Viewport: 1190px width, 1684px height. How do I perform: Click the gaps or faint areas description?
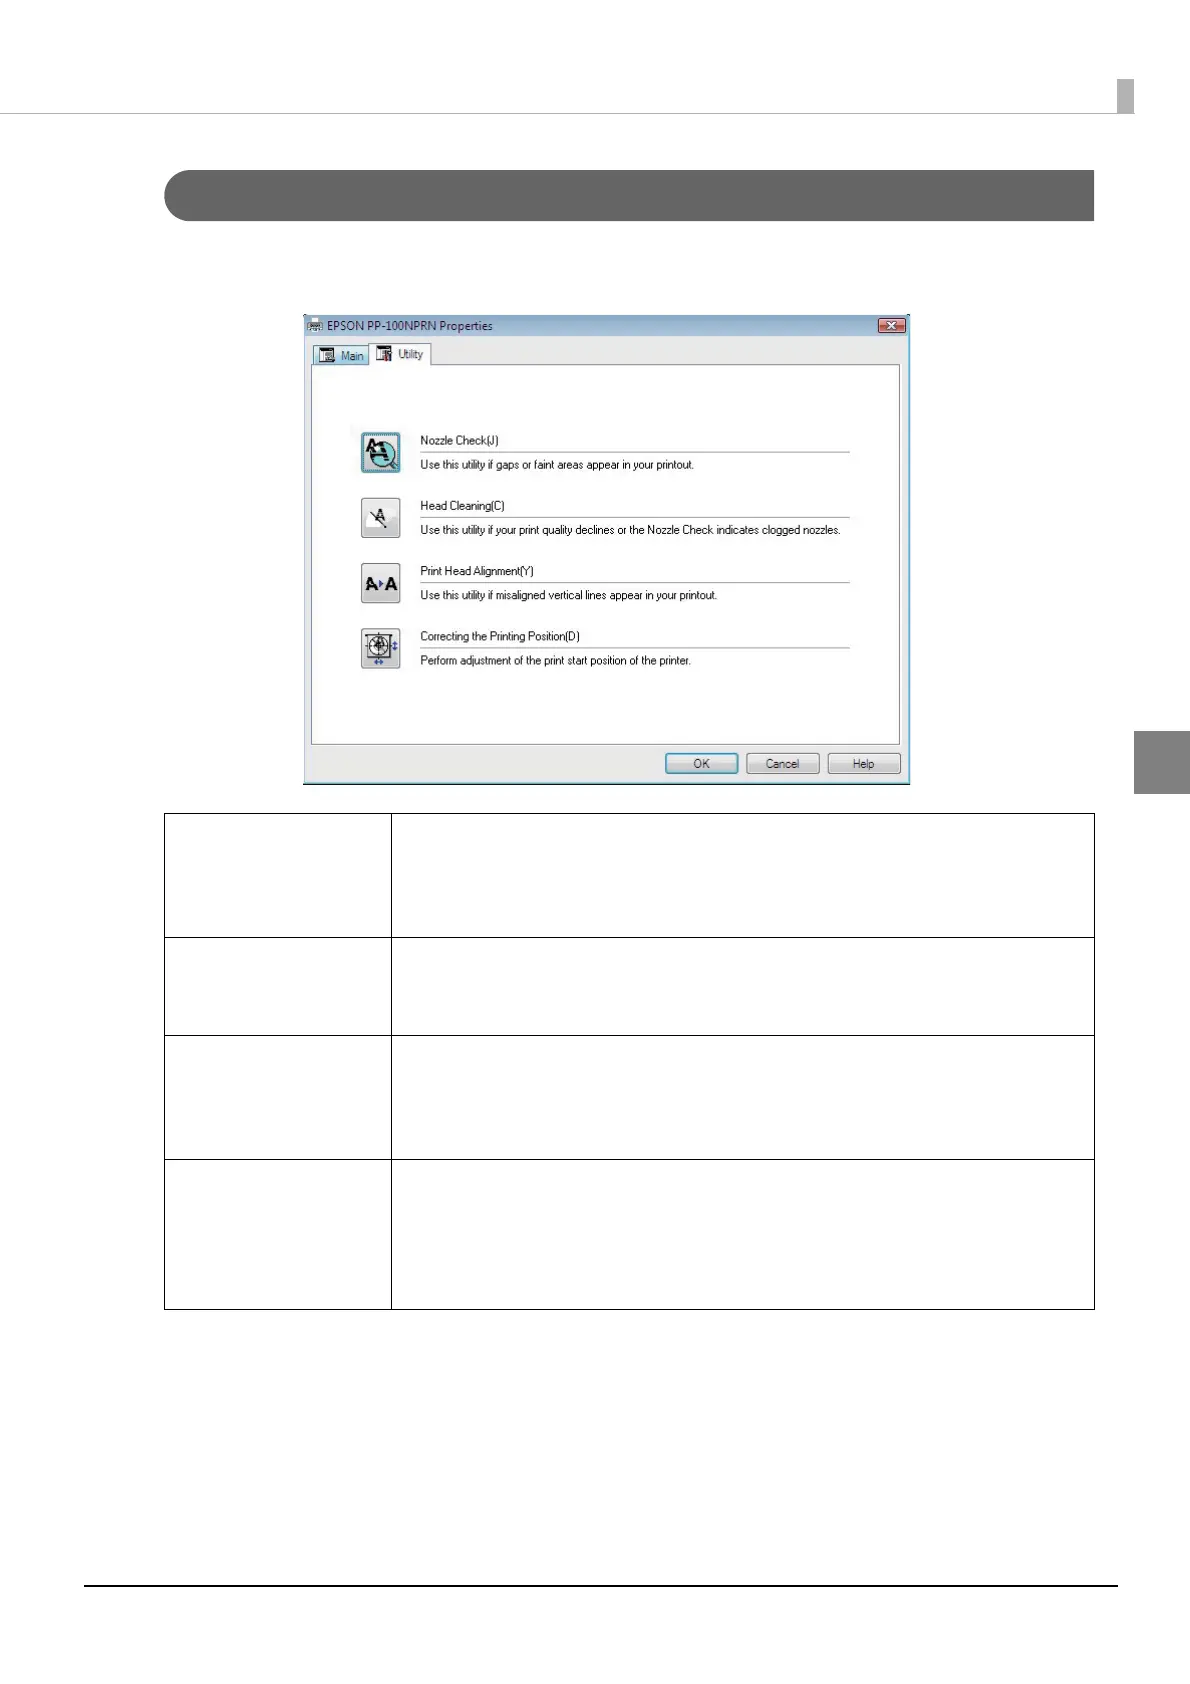557,465
